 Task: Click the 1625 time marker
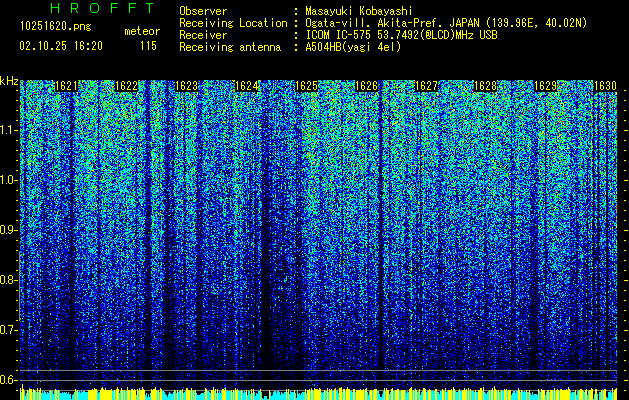coord(306,86)
